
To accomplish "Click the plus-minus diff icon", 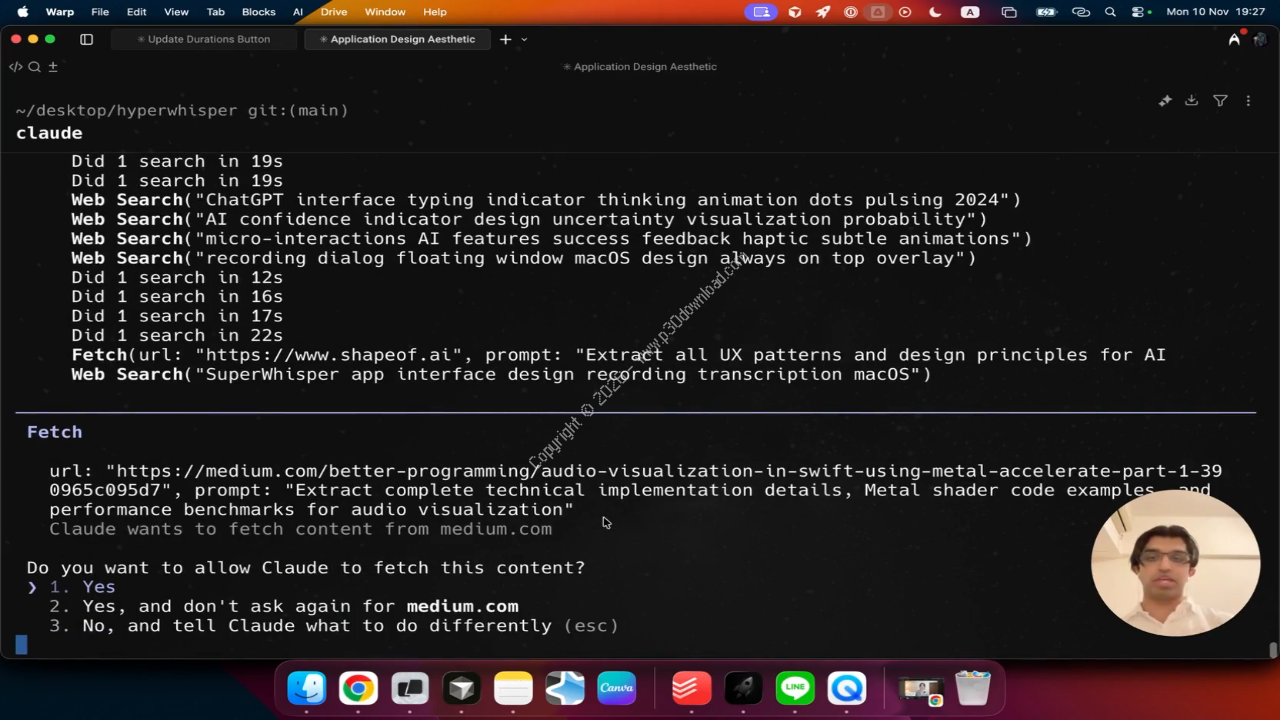I will pyautogui.click(x=53, y=67).
